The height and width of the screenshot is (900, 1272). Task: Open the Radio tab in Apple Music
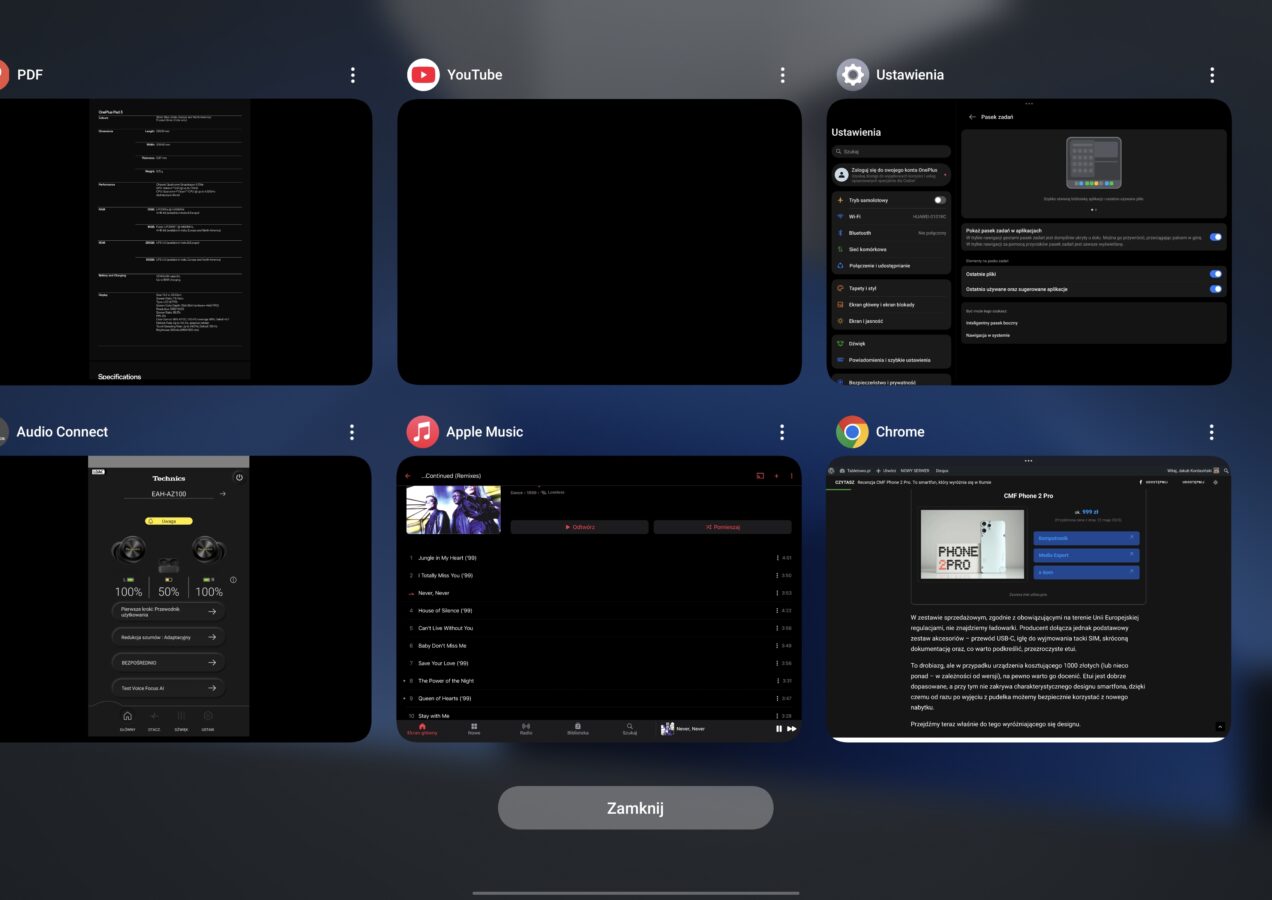[x=526, y=729]
